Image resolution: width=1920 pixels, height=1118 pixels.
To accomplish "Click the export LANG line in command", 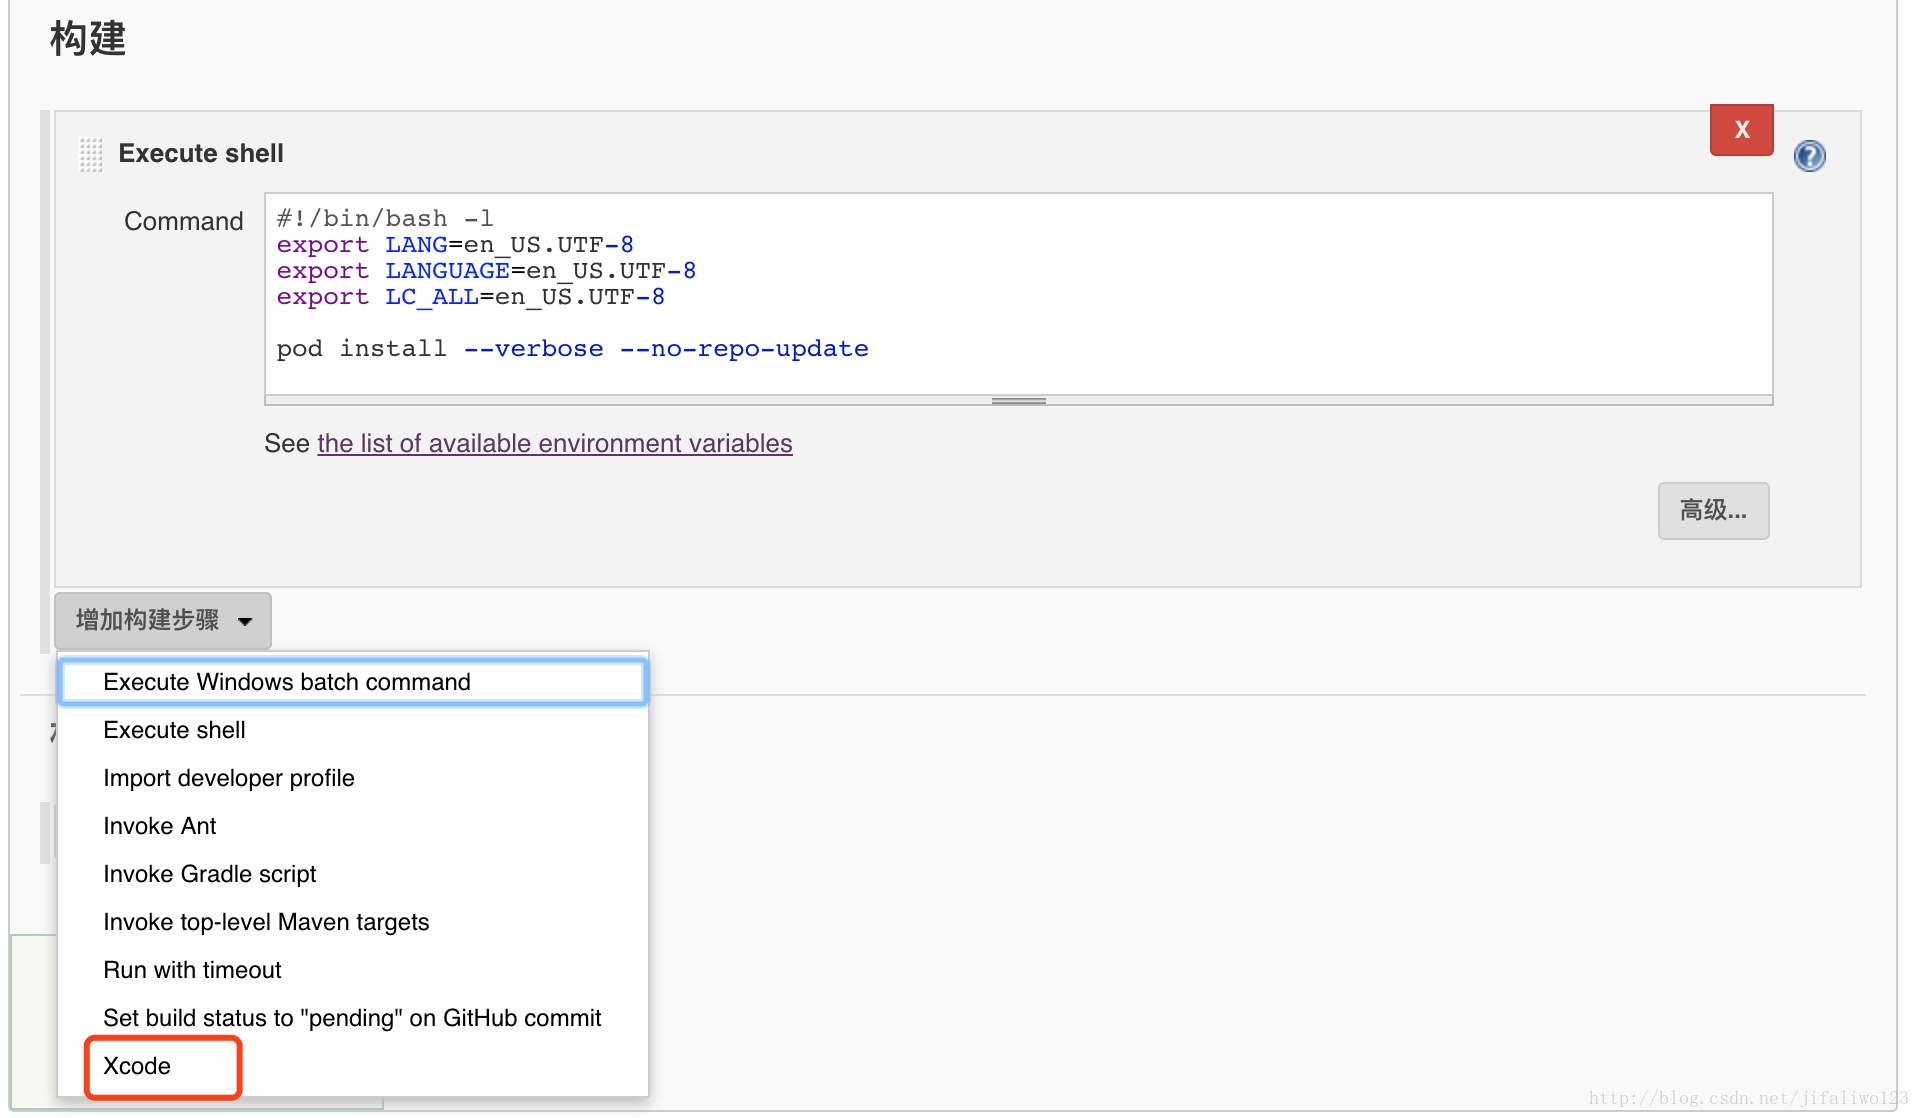I will (x=455, y=245).
